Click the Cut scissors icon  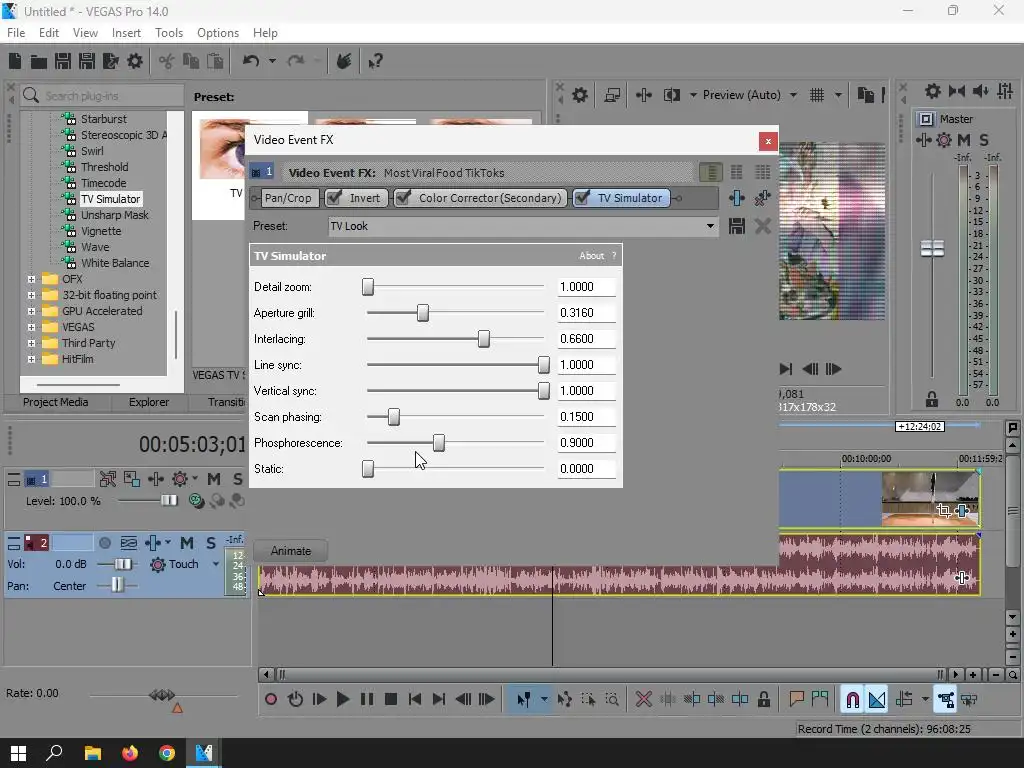tap(167, 61)
